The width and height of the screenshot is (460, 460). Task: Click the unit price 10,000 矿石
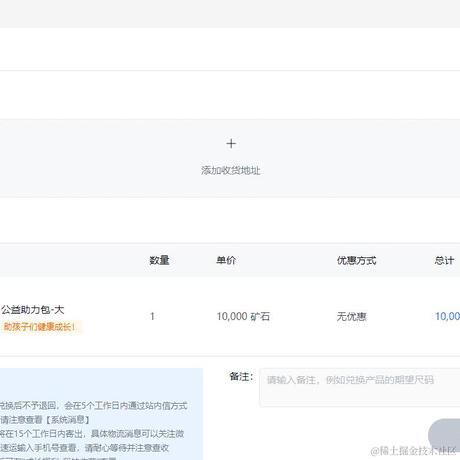click(x=243, y=316)
